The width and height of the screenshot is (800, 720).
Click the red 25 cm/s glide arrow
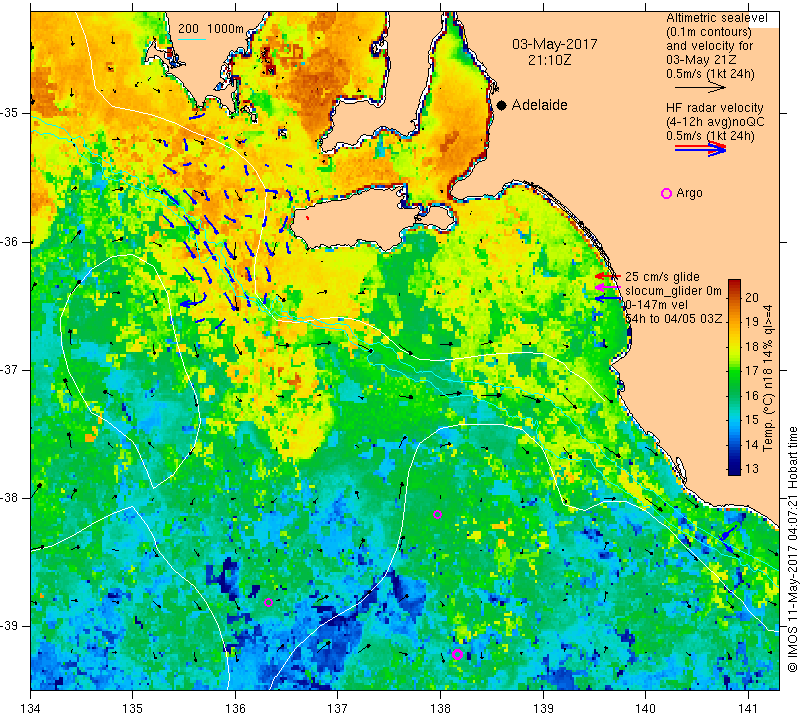pyautogui.click(x=608, y=277)
